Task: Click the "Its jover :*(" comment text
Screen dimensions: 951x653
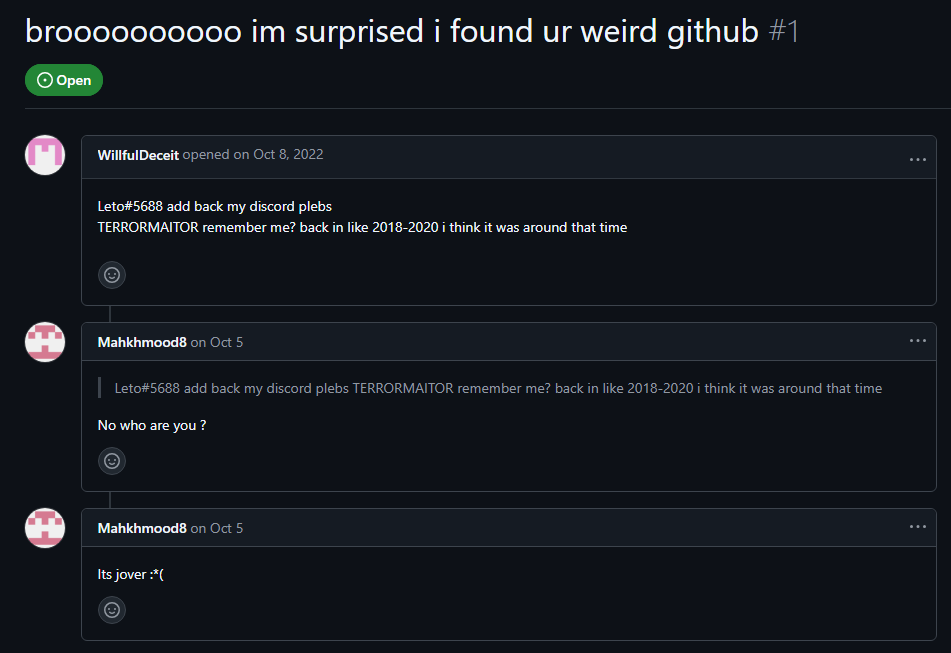Action: click(130, 574)
